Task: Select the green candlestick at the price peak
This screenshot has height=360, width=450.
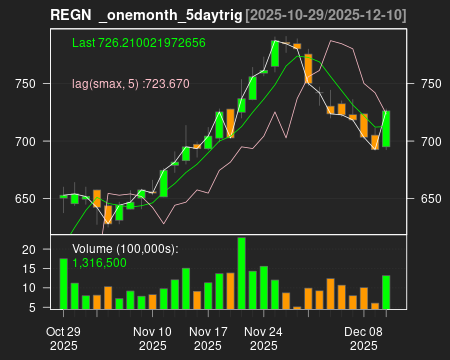Action: pyautogui.click(x=275, y=53)
